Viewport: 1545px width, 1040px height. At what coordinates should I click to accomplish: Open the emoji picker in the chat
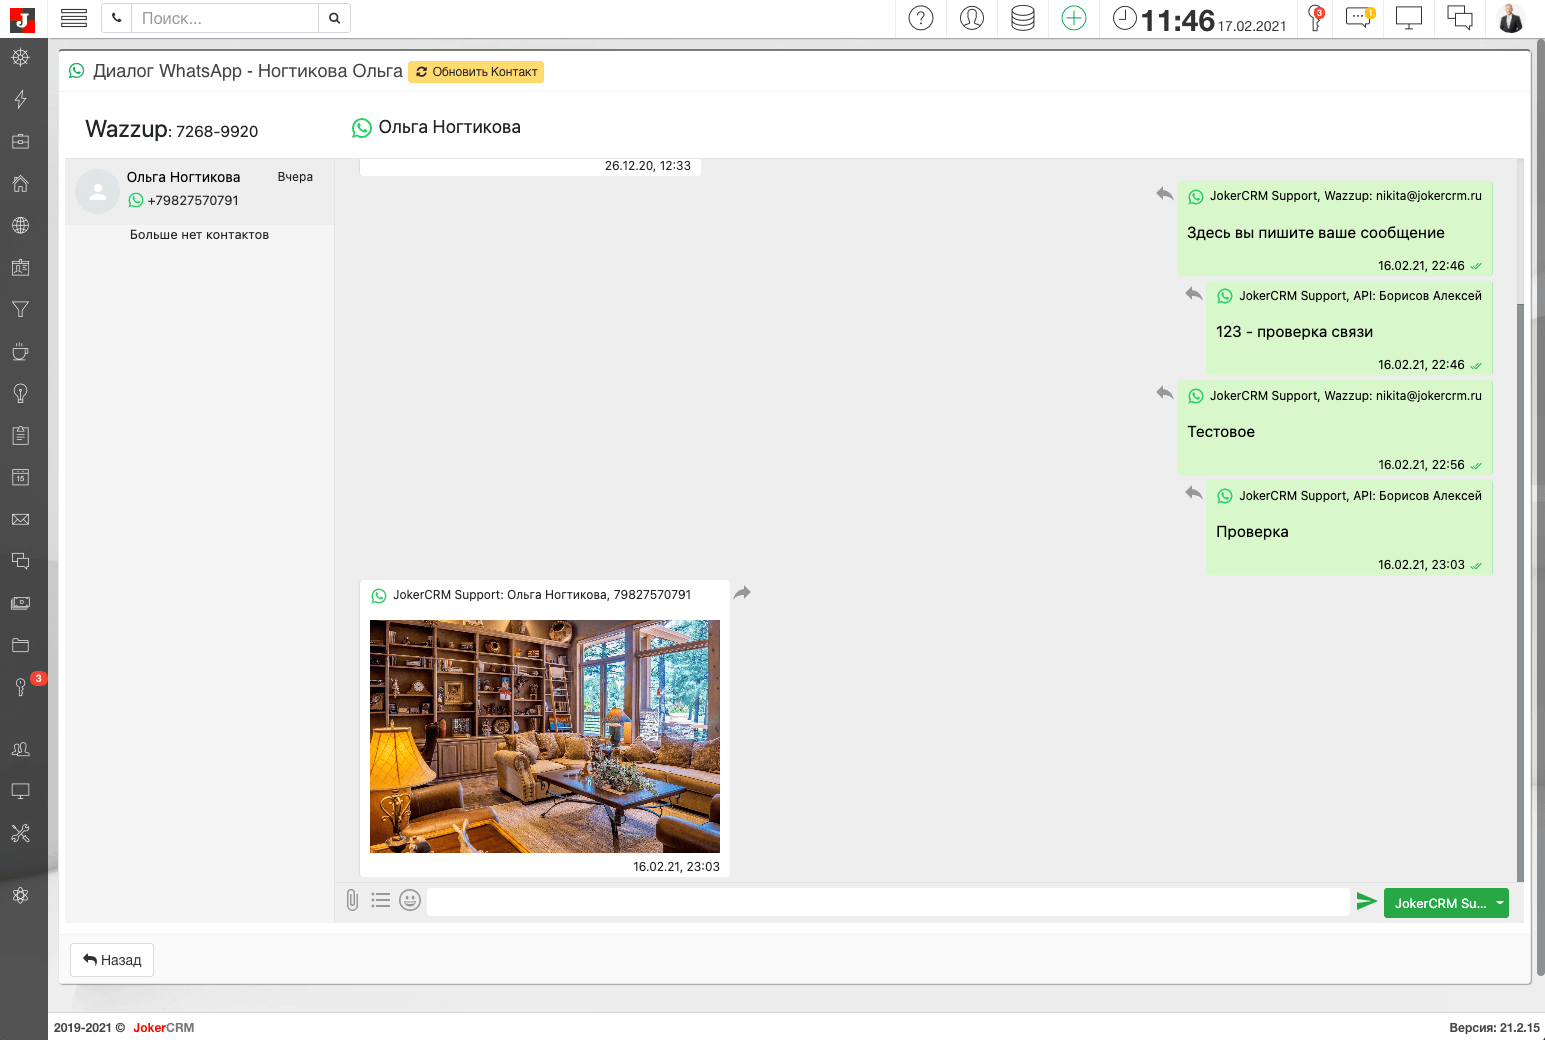(410, 900)
